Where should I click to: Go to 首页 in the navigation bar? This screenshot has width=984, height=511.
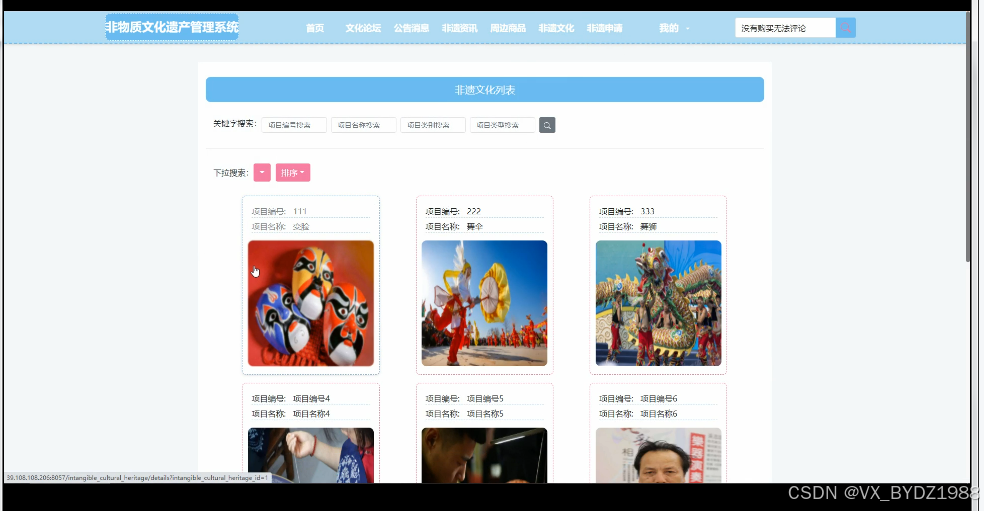(315, 28)
